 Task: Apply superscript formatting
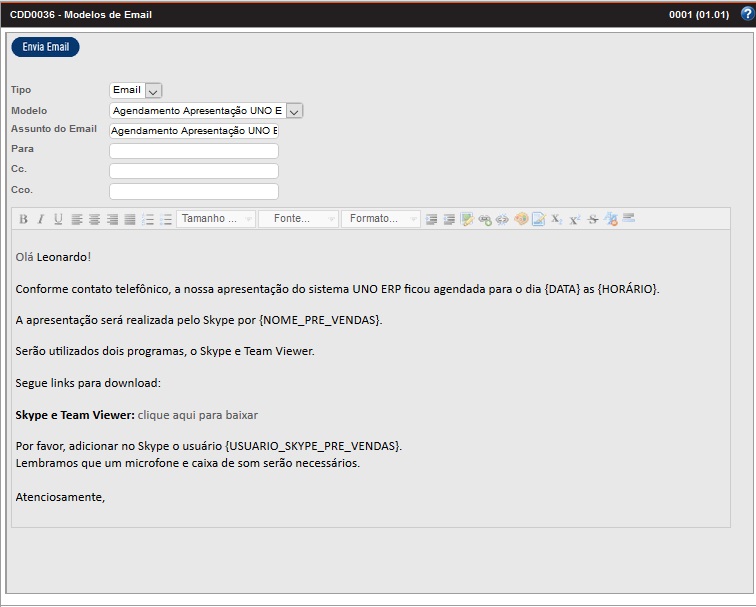click(x=575, y=219)
